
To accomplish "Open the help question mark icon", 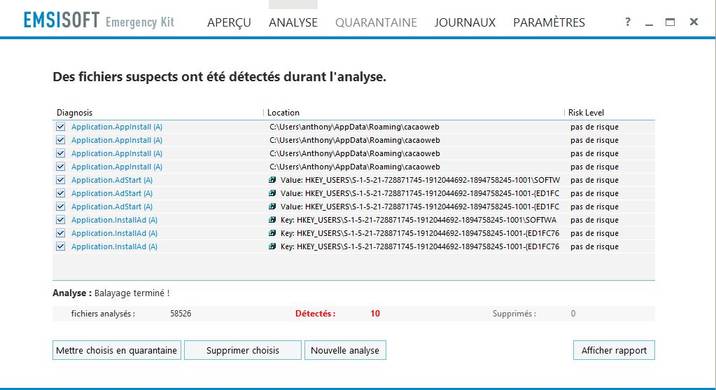I will click(x=628, y=21).
